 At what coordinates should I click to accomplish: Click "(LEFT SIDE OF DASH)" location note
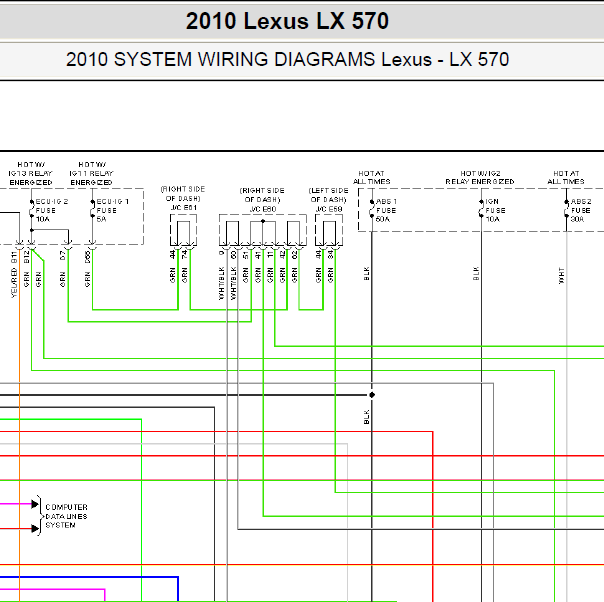[329, 195]
